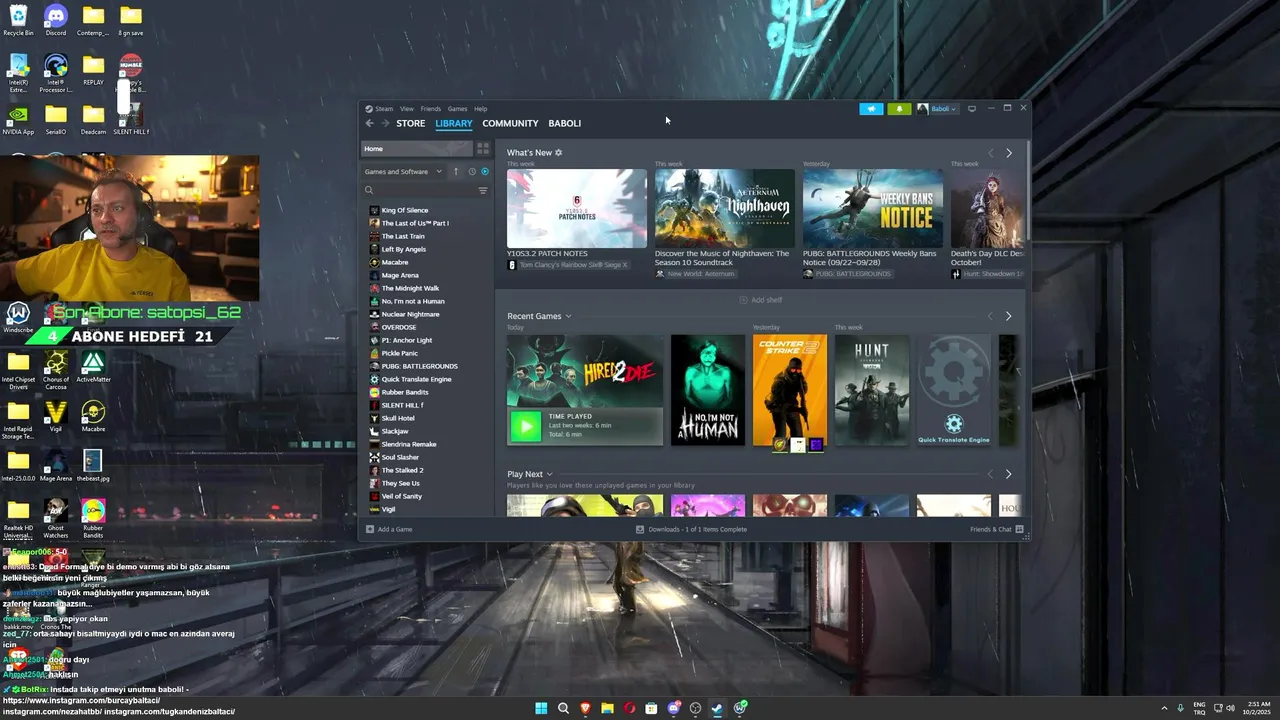
Task: Click the Windows Start button
Action: pyautogui.click(x=541, y=708)
